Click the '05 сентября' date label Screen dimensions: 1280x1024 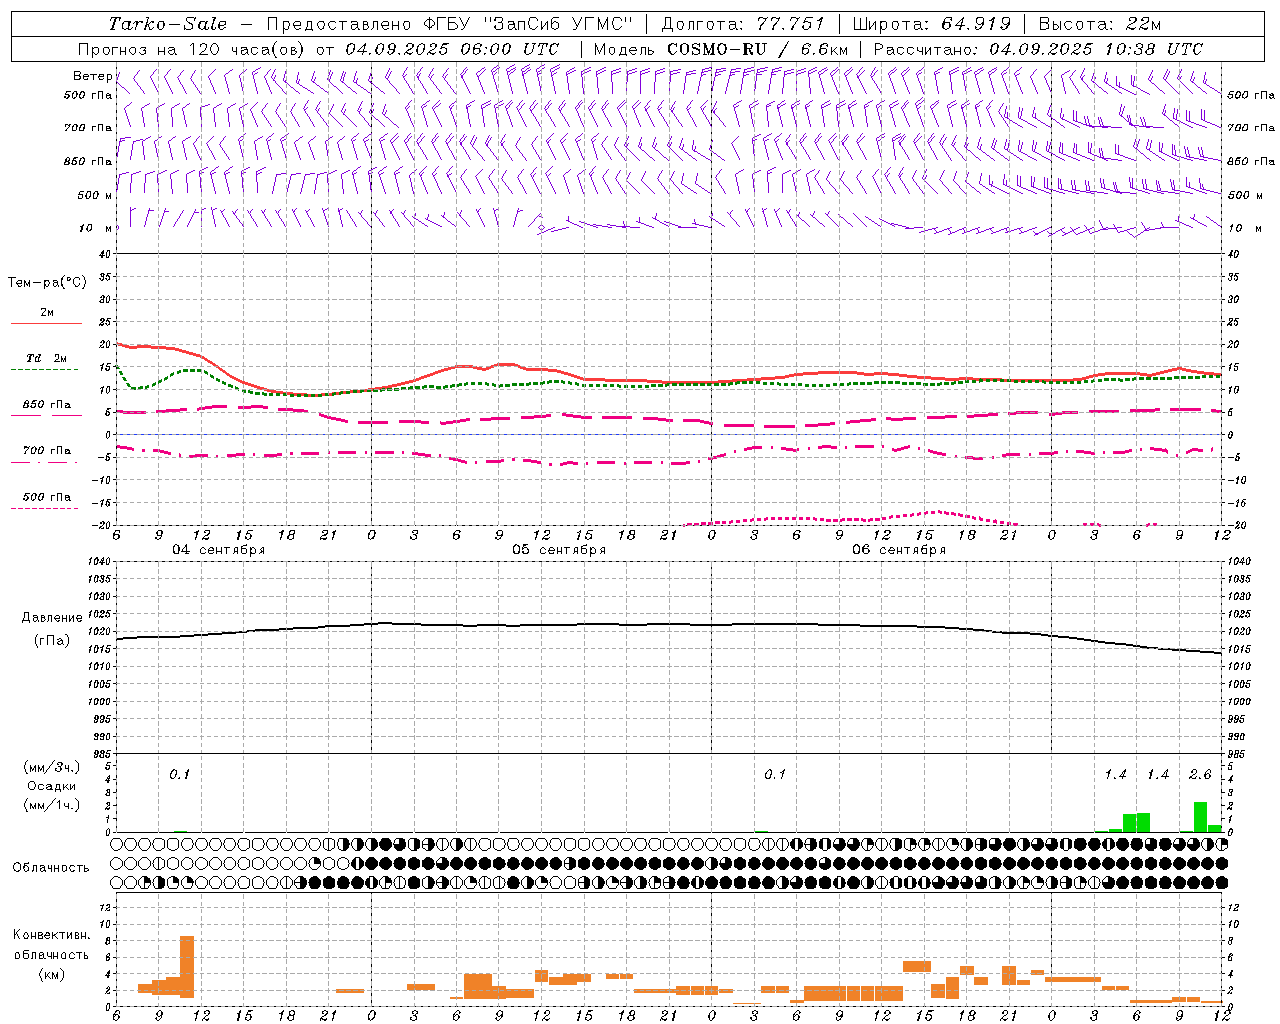pyautogui.click(x=559, y=550)
